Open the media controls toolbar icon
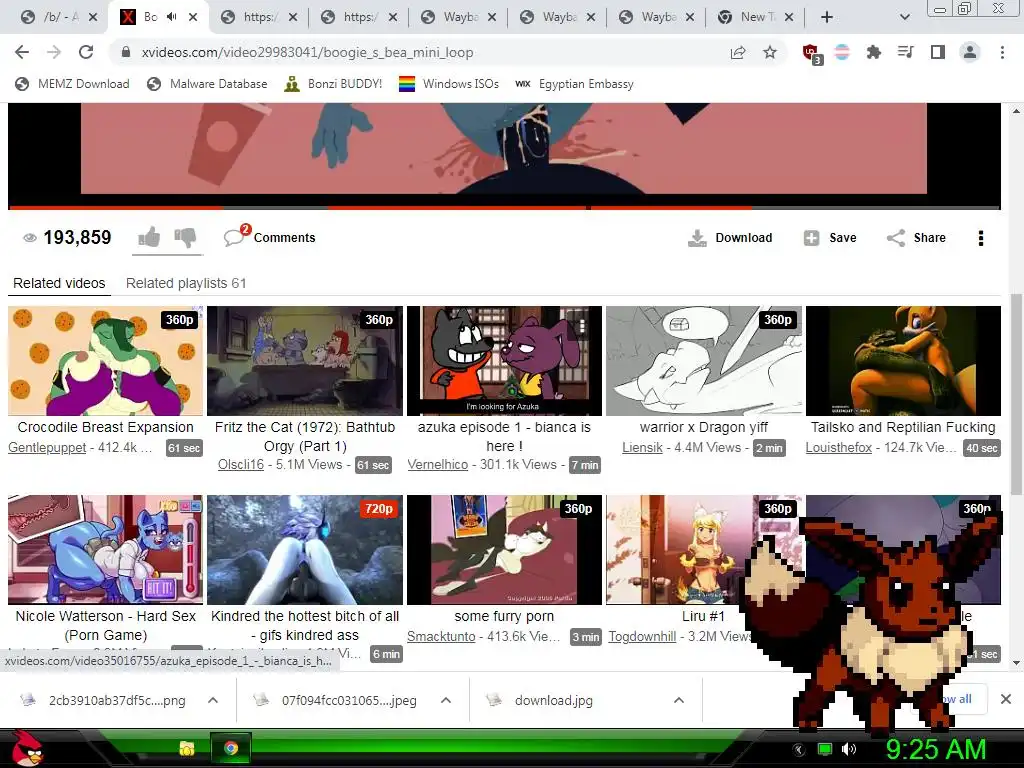Screen dimensions: 1024x768 click(905, 52)
